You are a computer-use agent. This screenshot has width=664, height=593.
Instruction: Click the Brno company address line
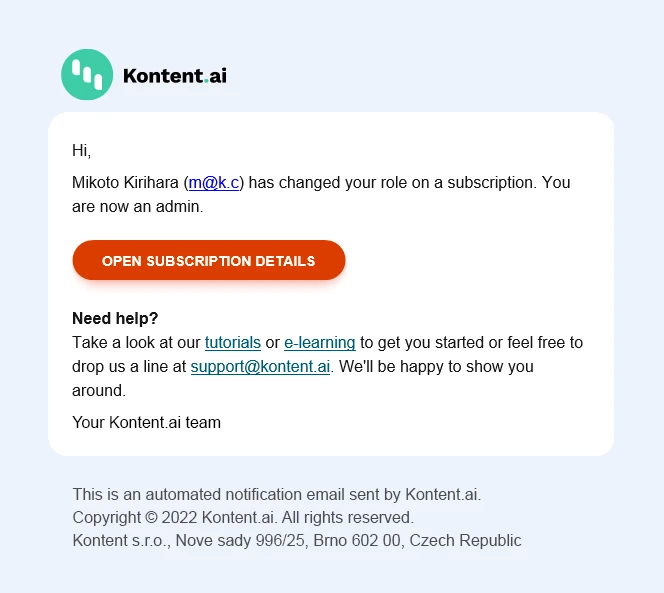coord(297,540)
